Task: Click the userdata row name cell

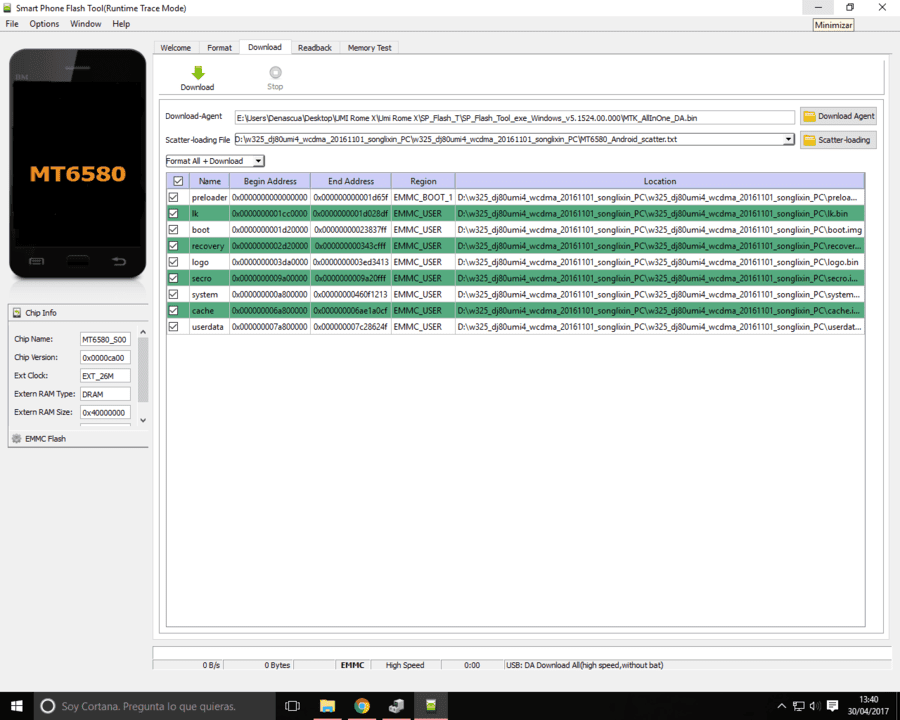Action: [x=210, y=326]
